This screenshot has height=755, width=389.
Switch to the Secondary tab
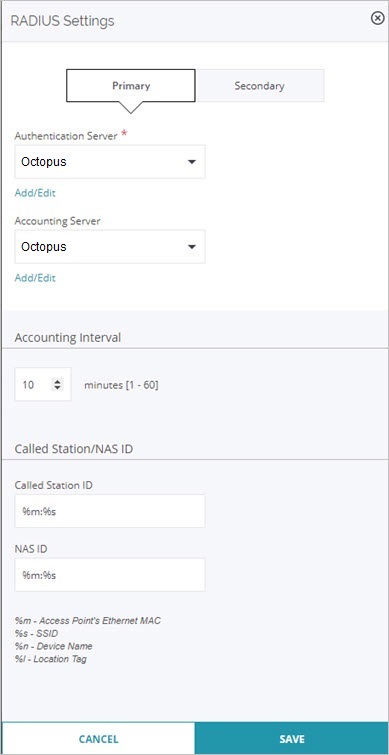coord(259,86)
